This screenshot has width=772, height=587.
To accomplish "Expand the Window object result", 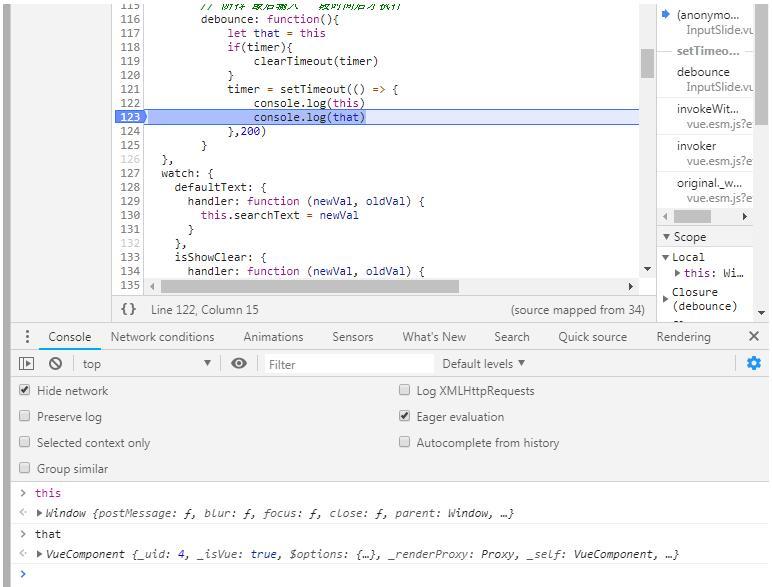I will (x=40, y=513).
